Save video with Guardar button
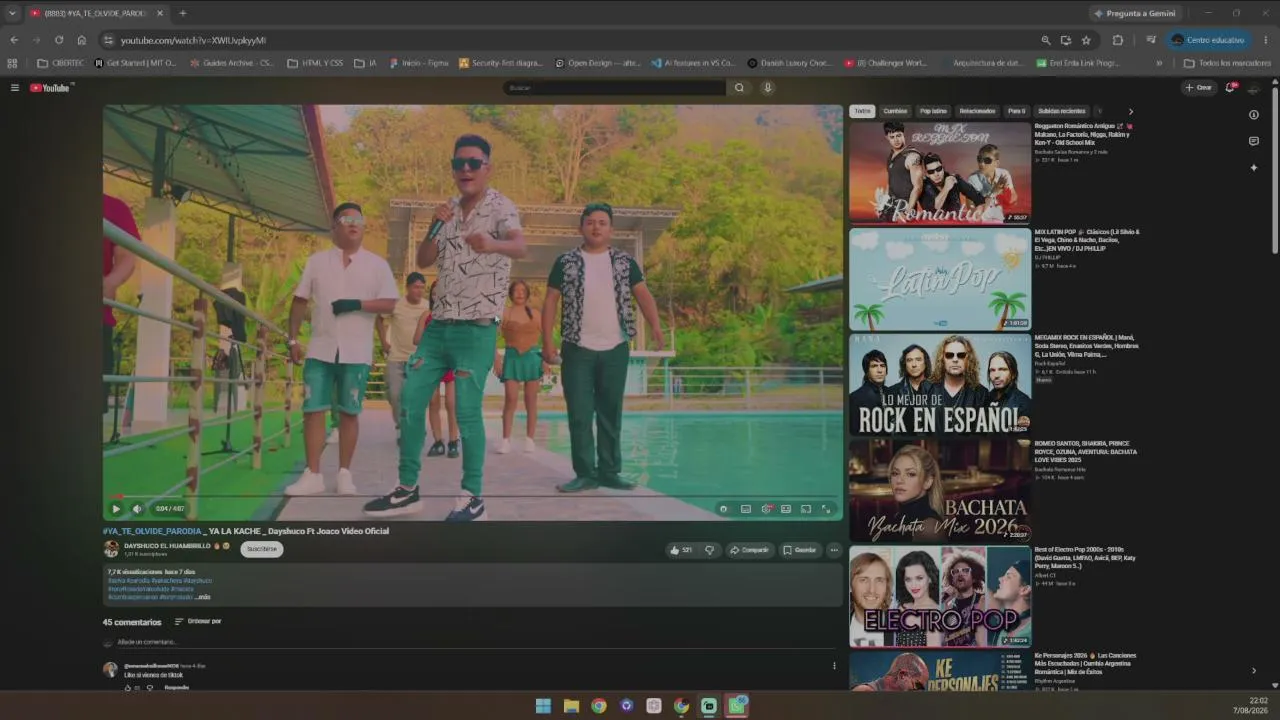This screenshot has width=1280, height=720. tap(799, 550)
